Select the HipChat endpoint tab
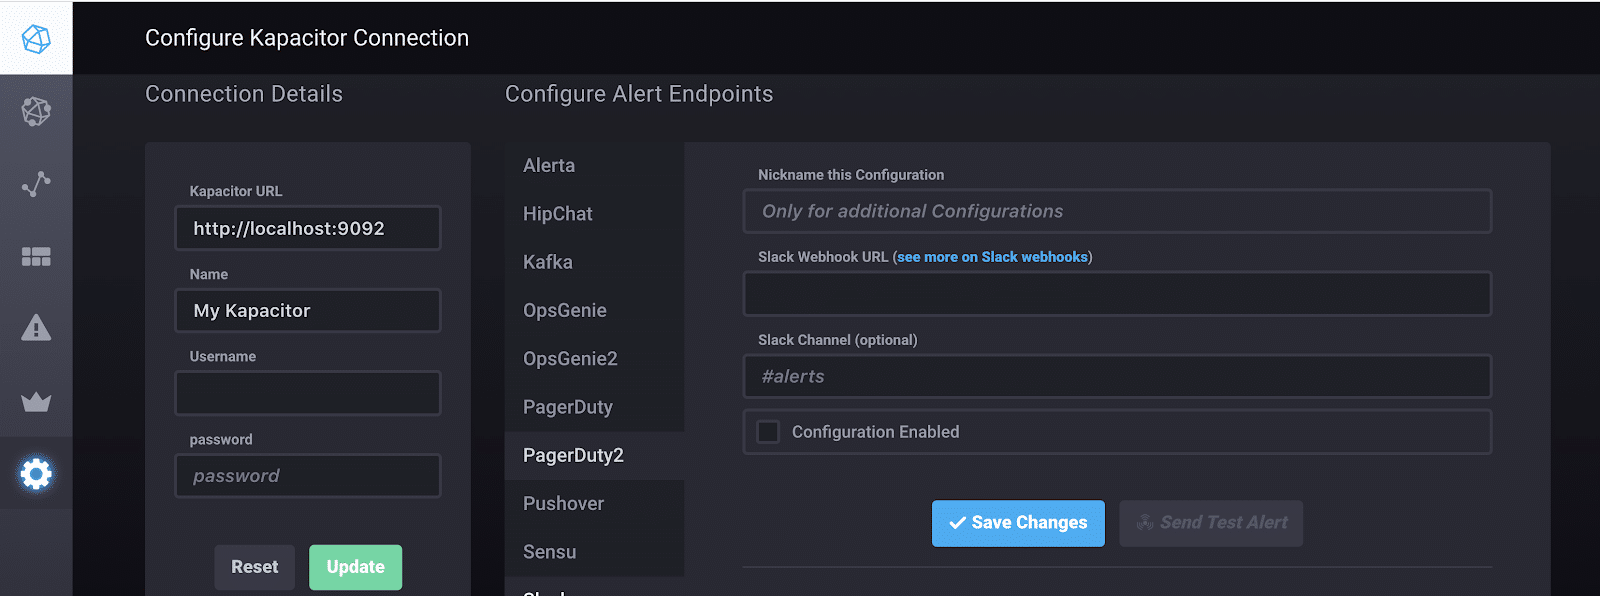 pos(558,214)
